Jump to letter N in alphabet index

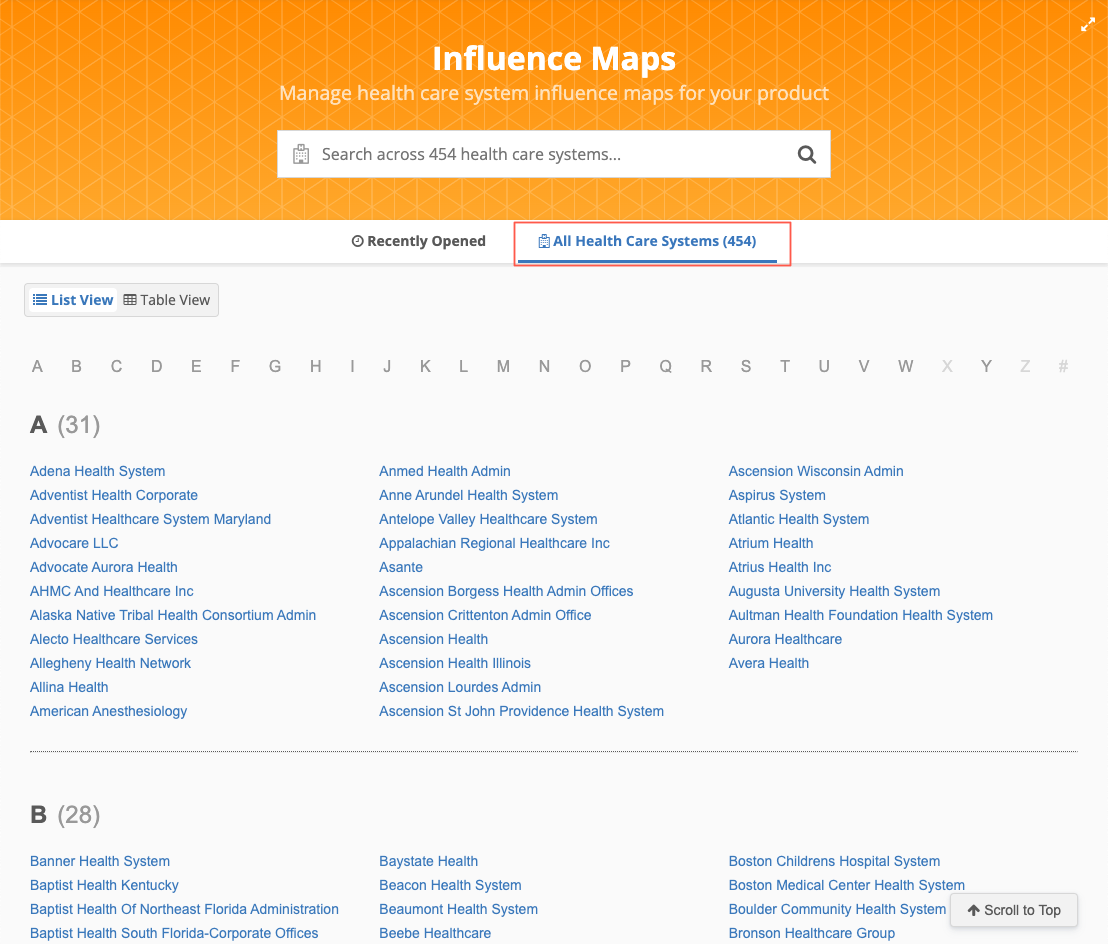(x=544, y=366)
